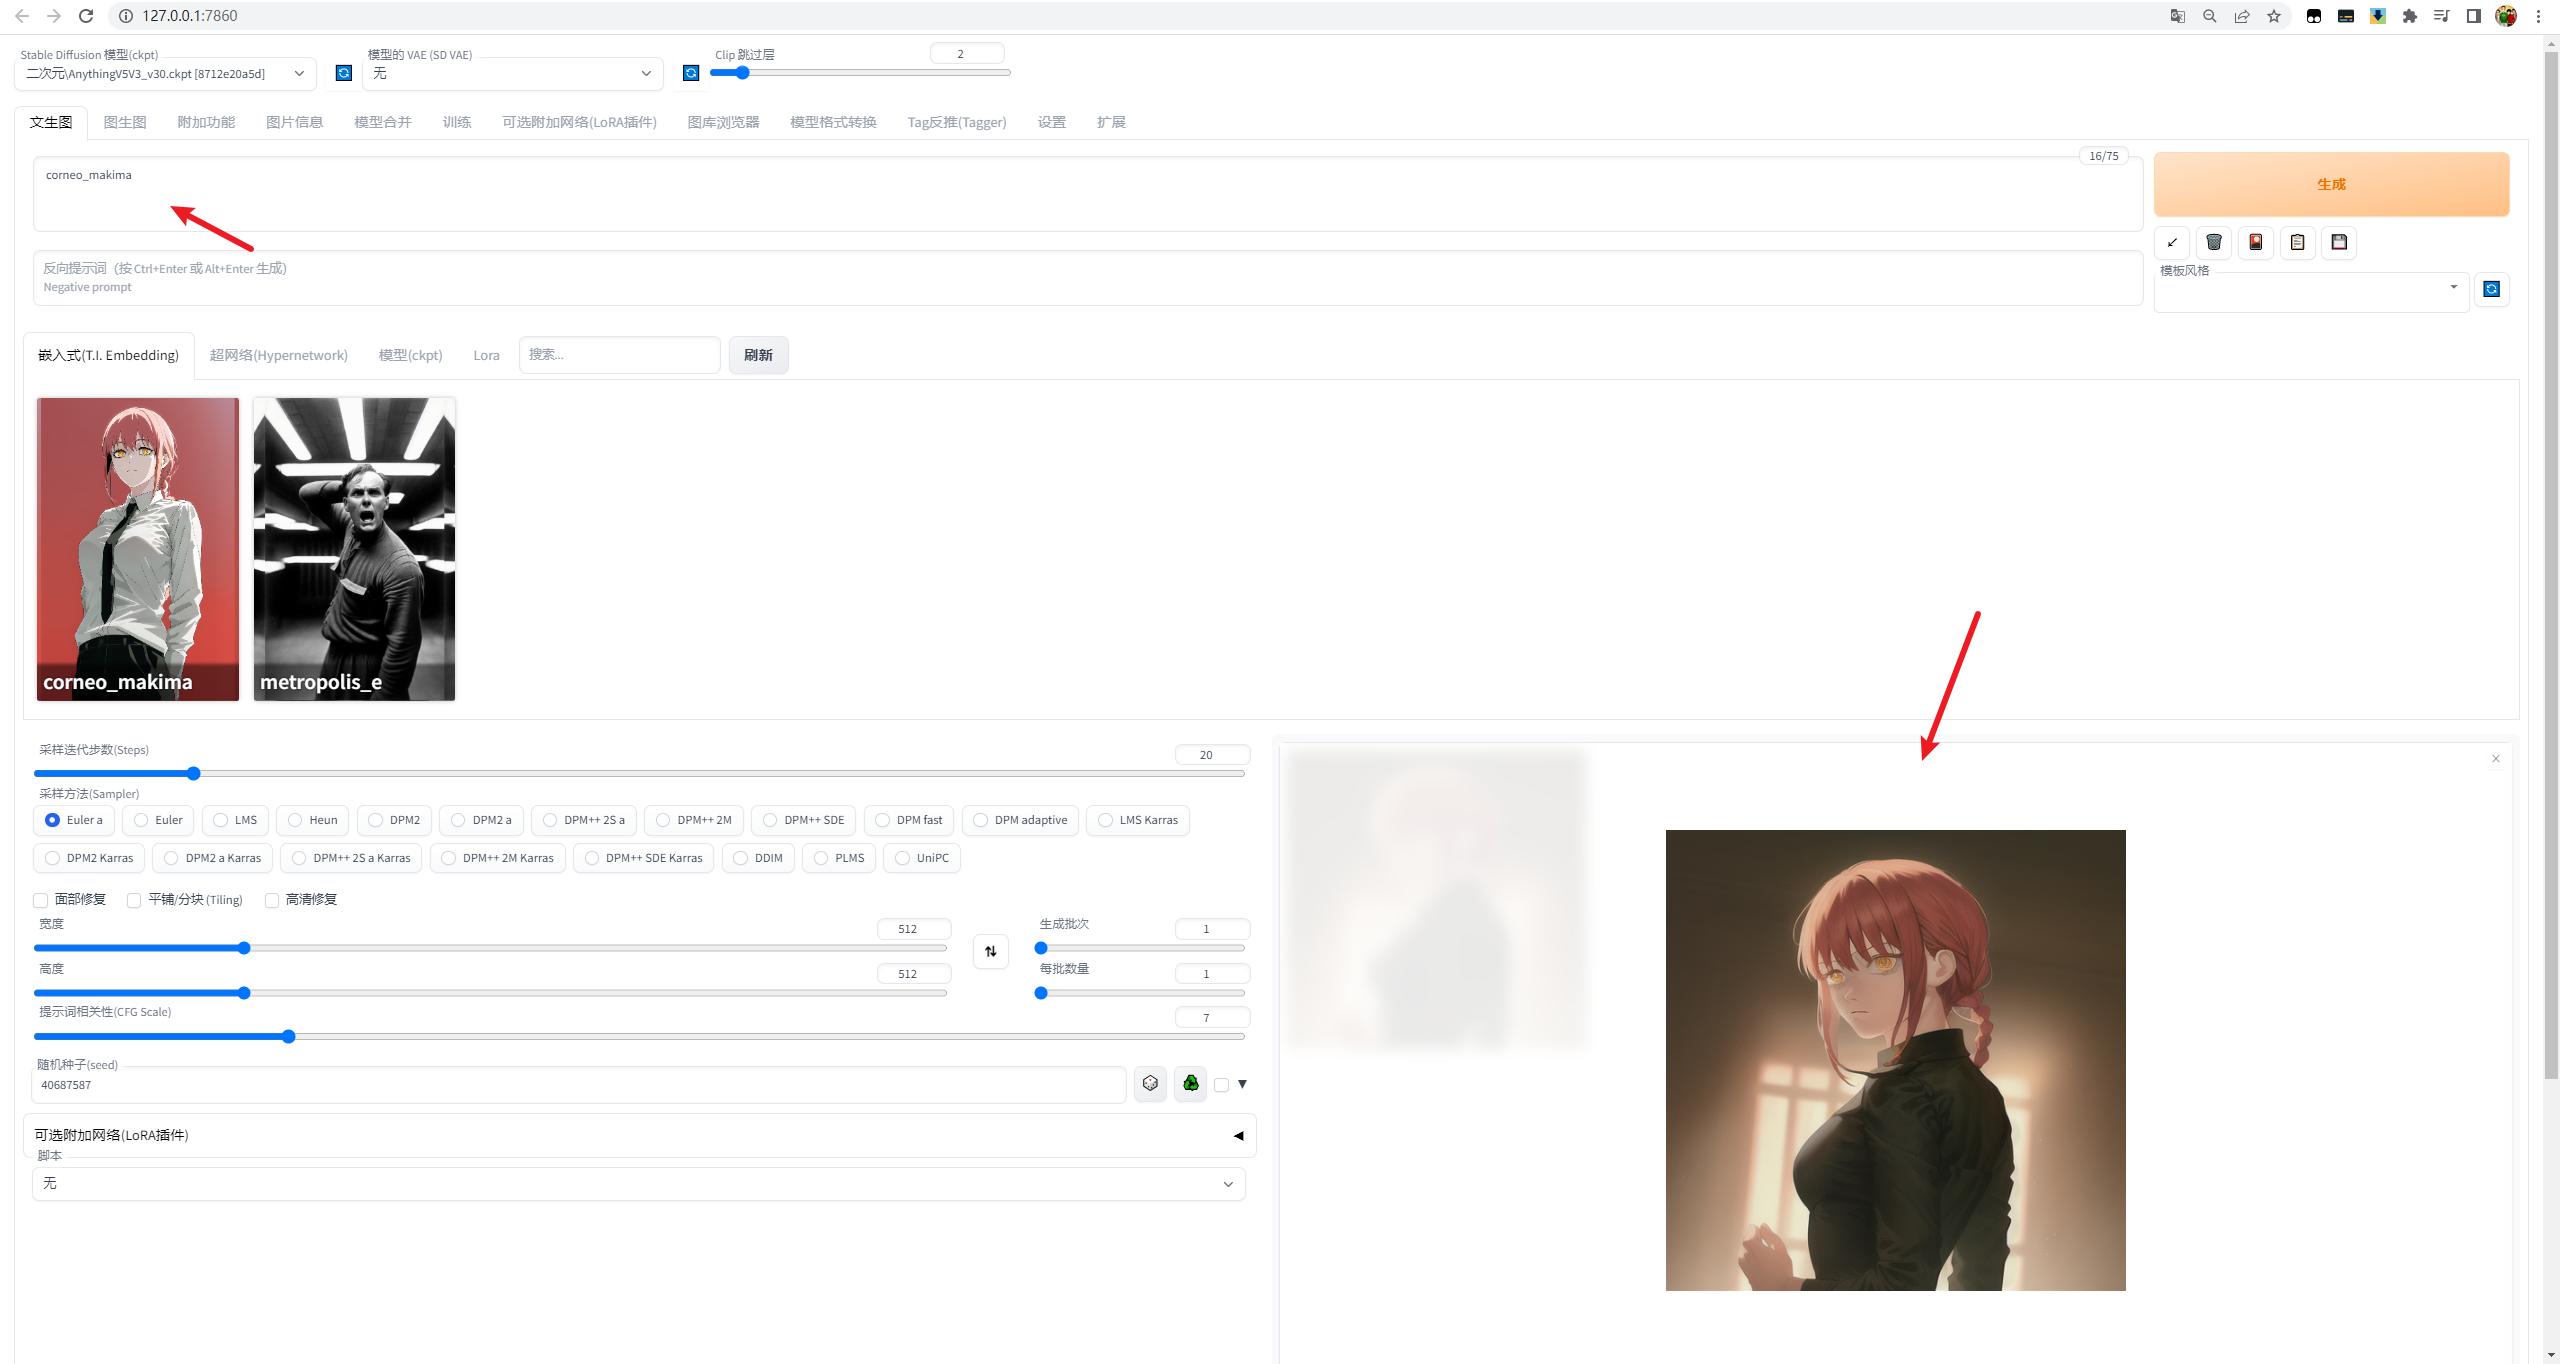Viewport: 2560px width, 1364px height.
Task: Open the Tag反推(Tagger) tab
Action: [956, 122]
